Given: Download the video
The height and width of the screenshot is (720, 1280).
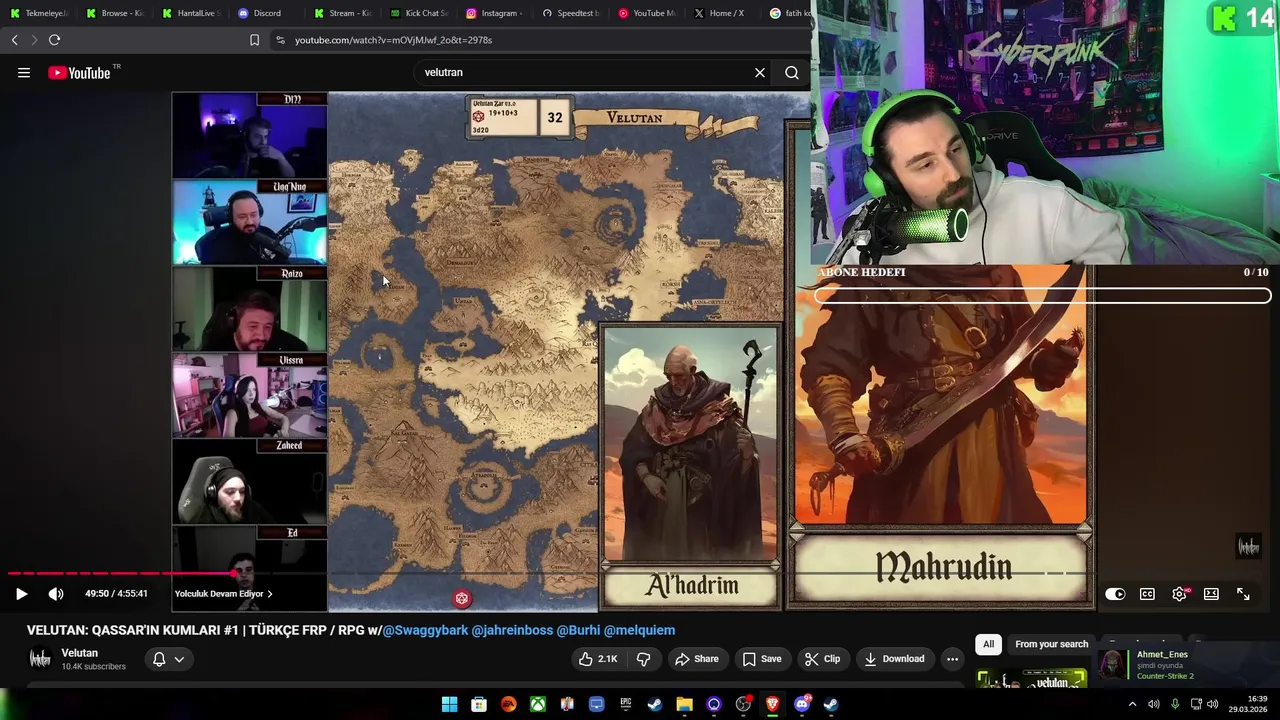Looking at the screenshot, I should pyautogui.click(x=894, y=659).
